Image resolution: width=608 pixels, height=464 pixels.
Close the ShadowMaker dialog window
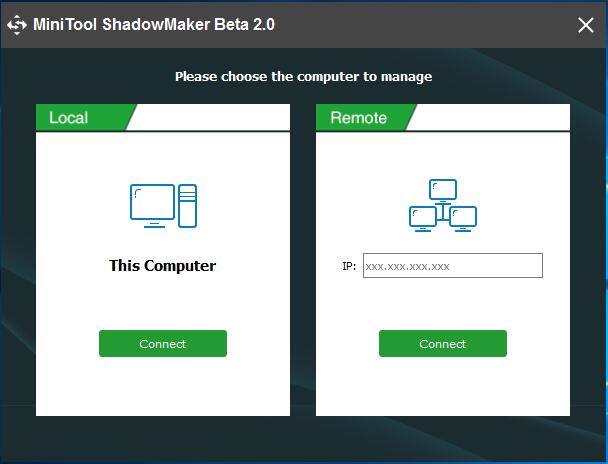click(586, 25)
